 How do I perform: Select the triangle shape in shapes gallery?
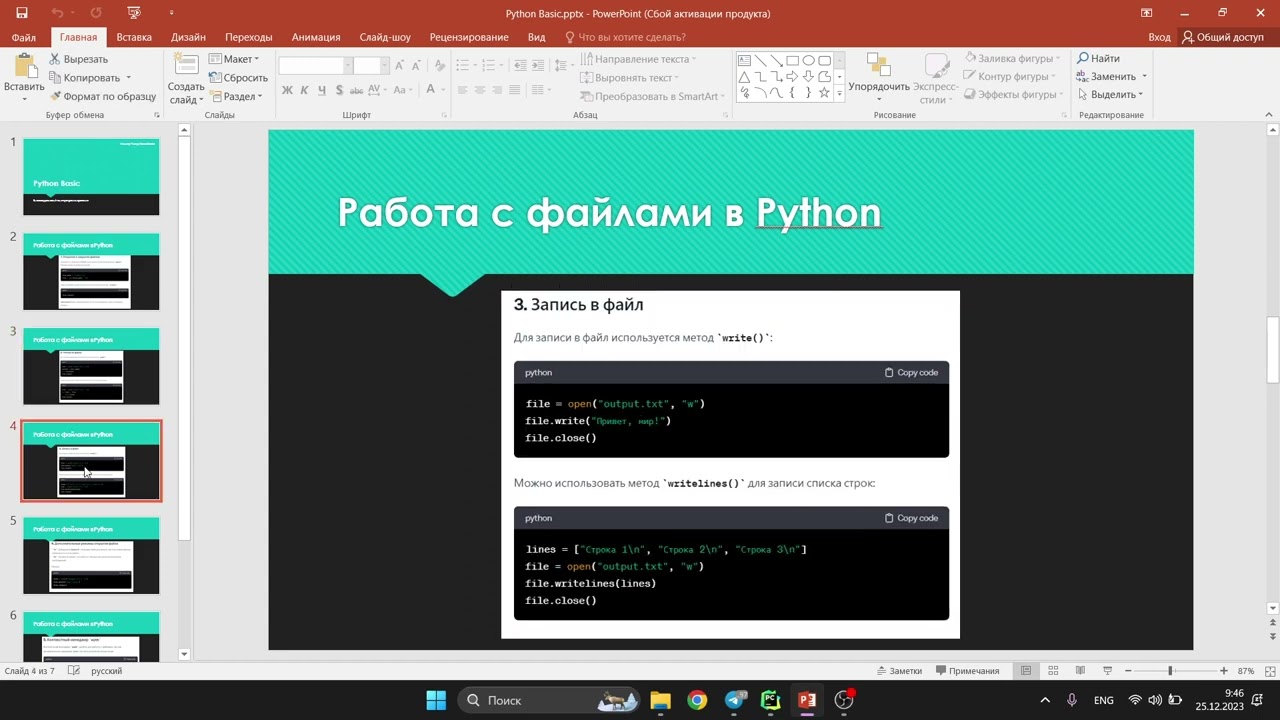tap(744, 76)
